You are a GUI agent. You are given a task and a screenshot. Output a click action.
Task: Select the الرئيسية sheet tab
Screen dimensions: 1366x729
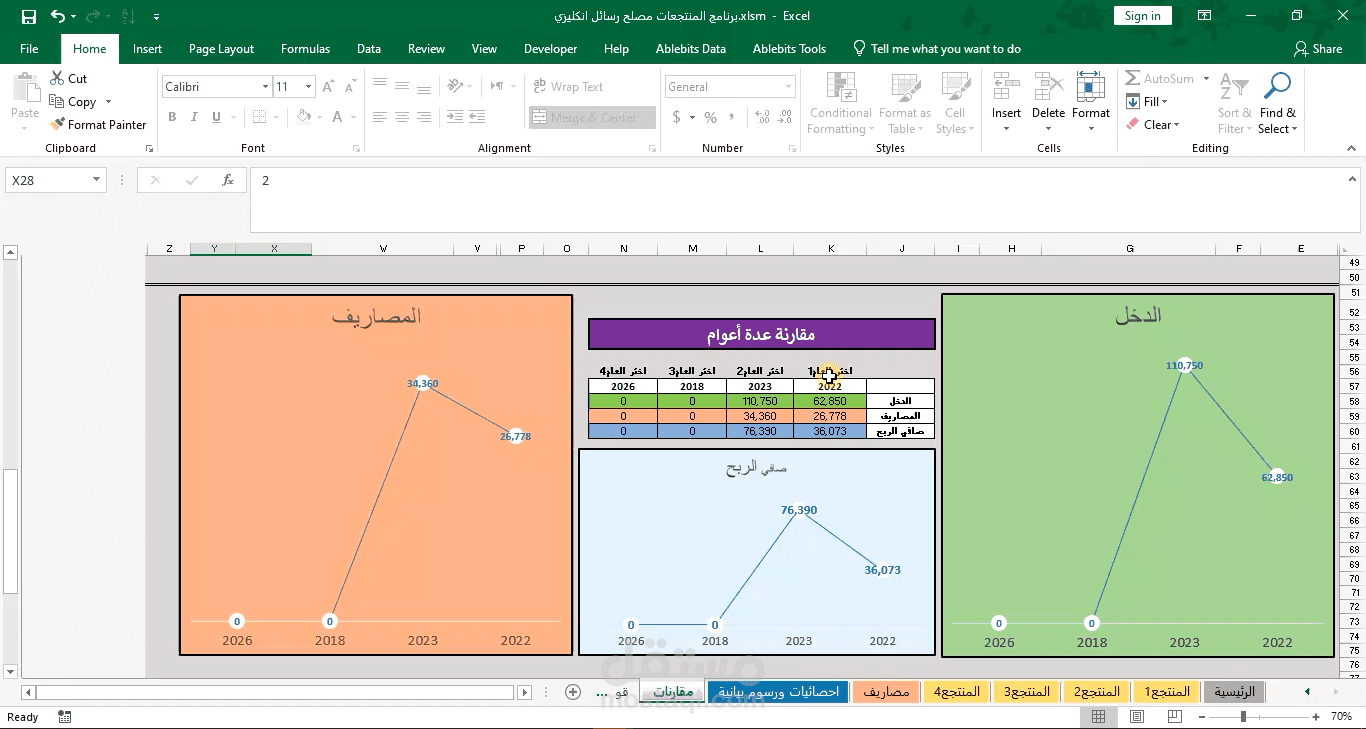point(1234,691)
